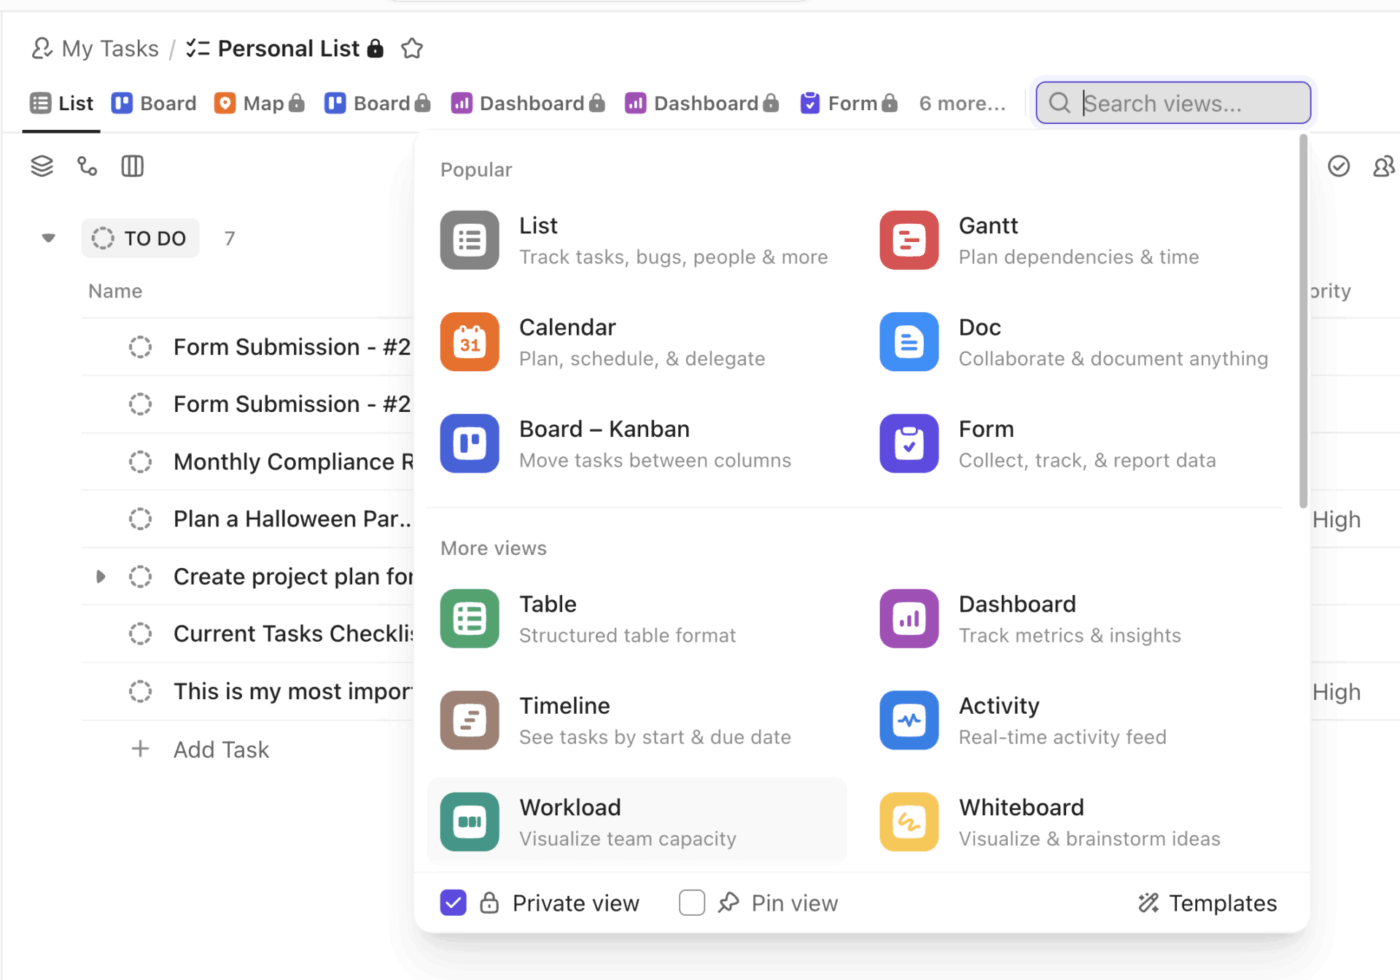The width and height of the screenshot is (1400, 980).
Task: Open the subtasks display icon
Action: 87,166
